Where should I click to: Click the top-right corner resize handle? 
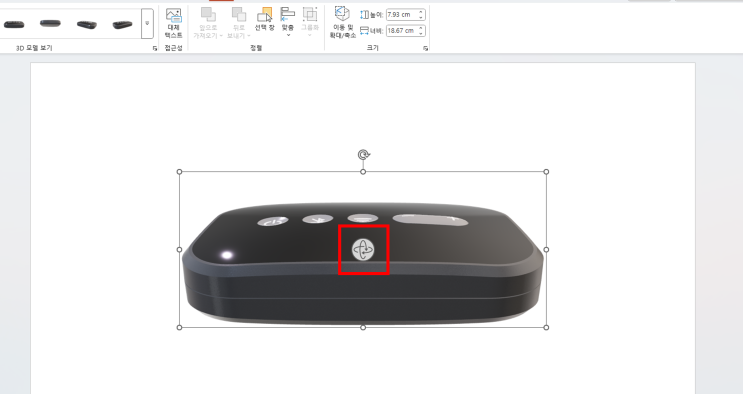[x=546, y=172]
